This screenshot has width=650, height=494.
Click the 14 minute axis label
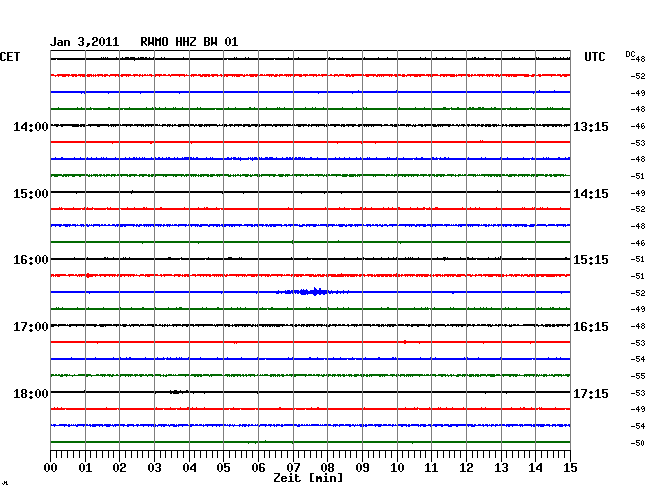coord(535,468)
